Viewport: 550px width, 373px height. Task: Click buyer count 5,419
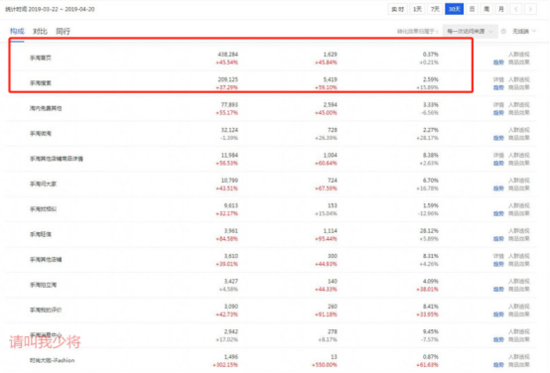[x=330, y=80]
